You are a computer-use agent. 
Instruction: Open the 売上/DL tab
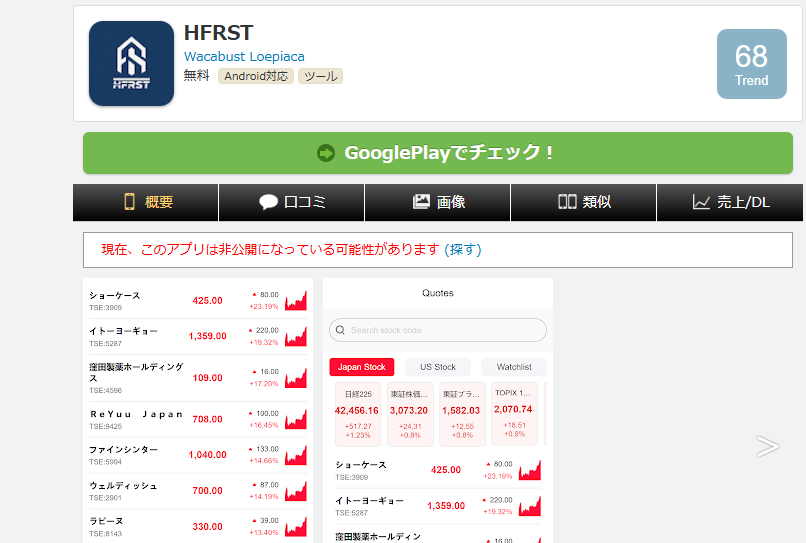pos(730,202)
